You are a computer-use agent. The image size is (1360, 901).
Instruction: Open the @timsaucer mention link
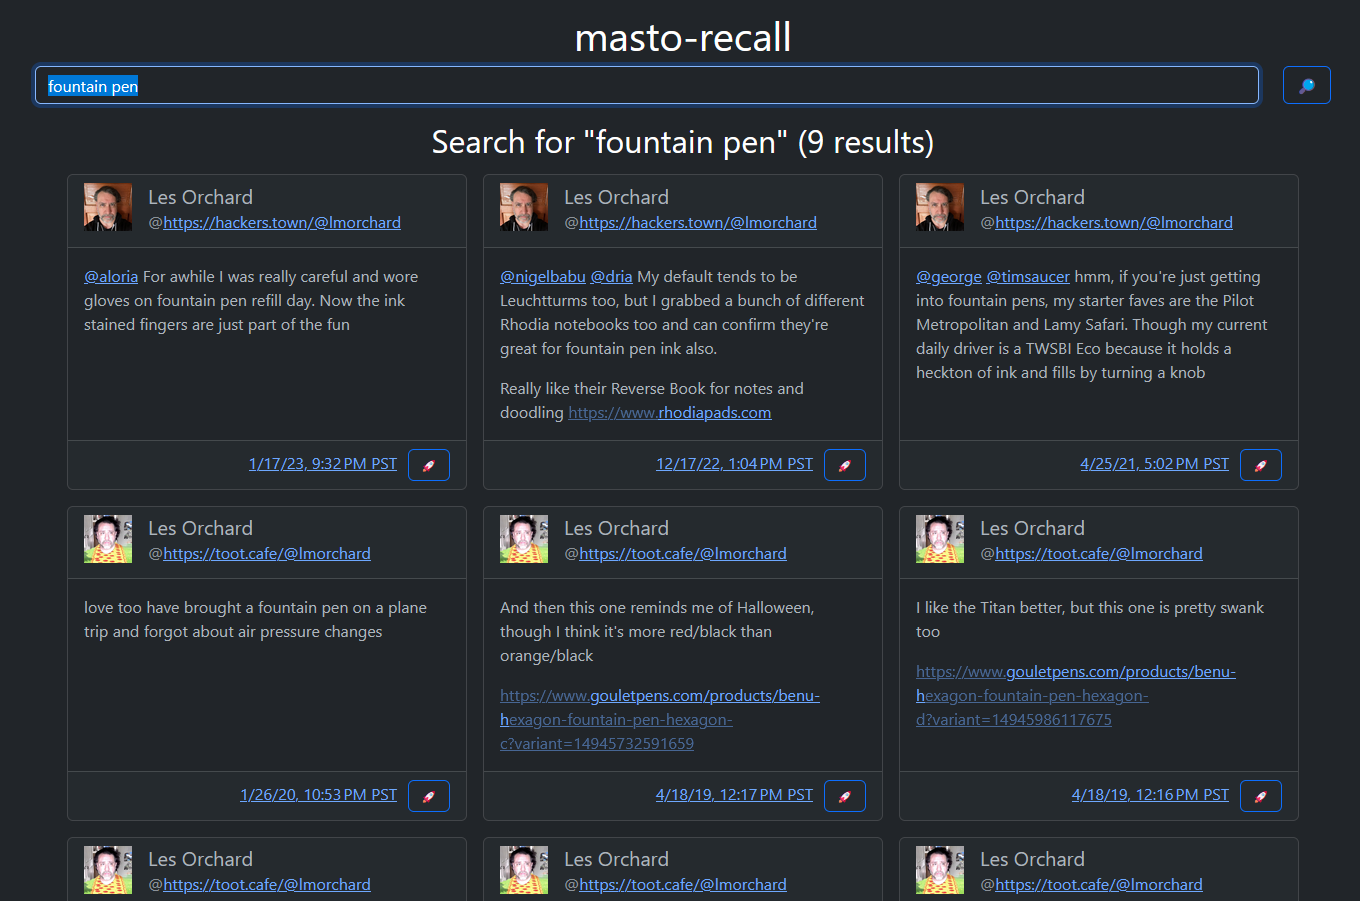click(x=1028, y=277)
